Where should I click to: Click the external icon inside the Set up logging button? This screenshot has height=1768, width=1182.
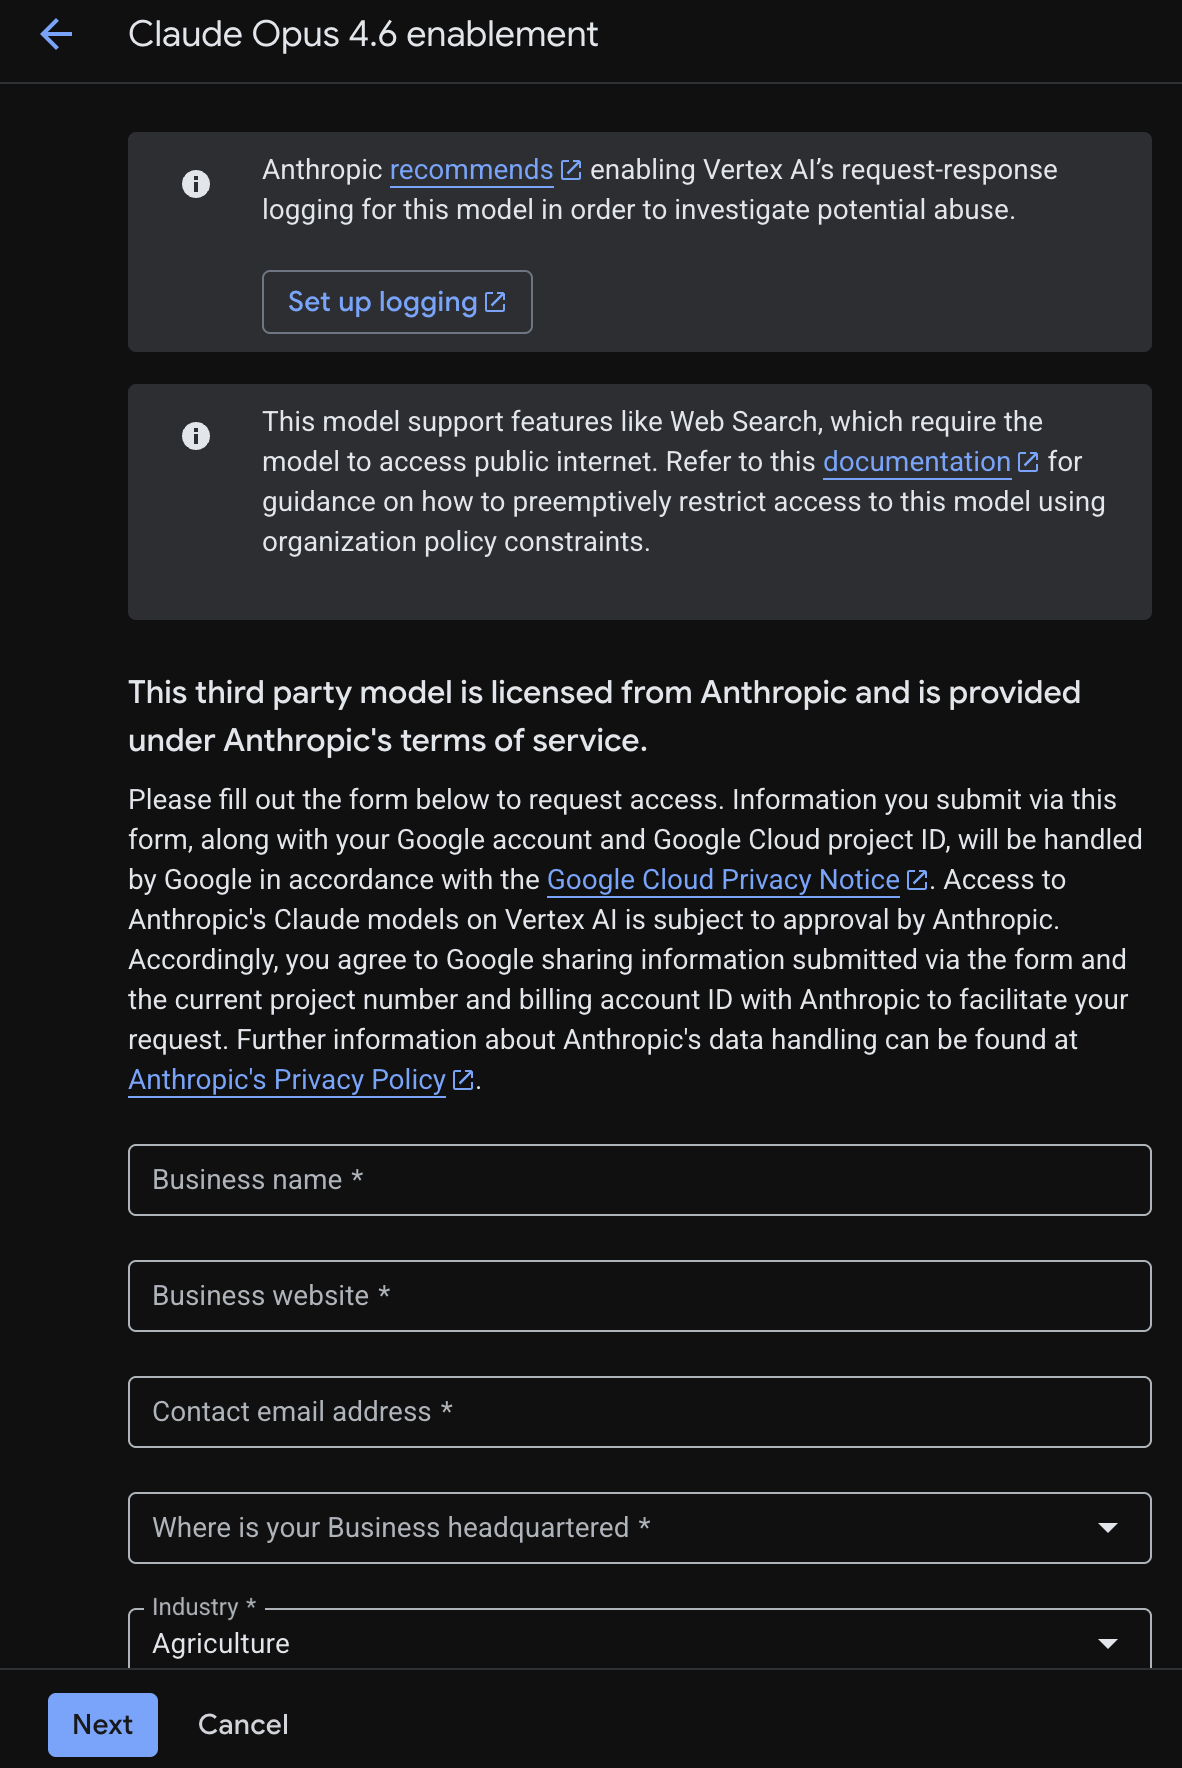coord(495,302)
